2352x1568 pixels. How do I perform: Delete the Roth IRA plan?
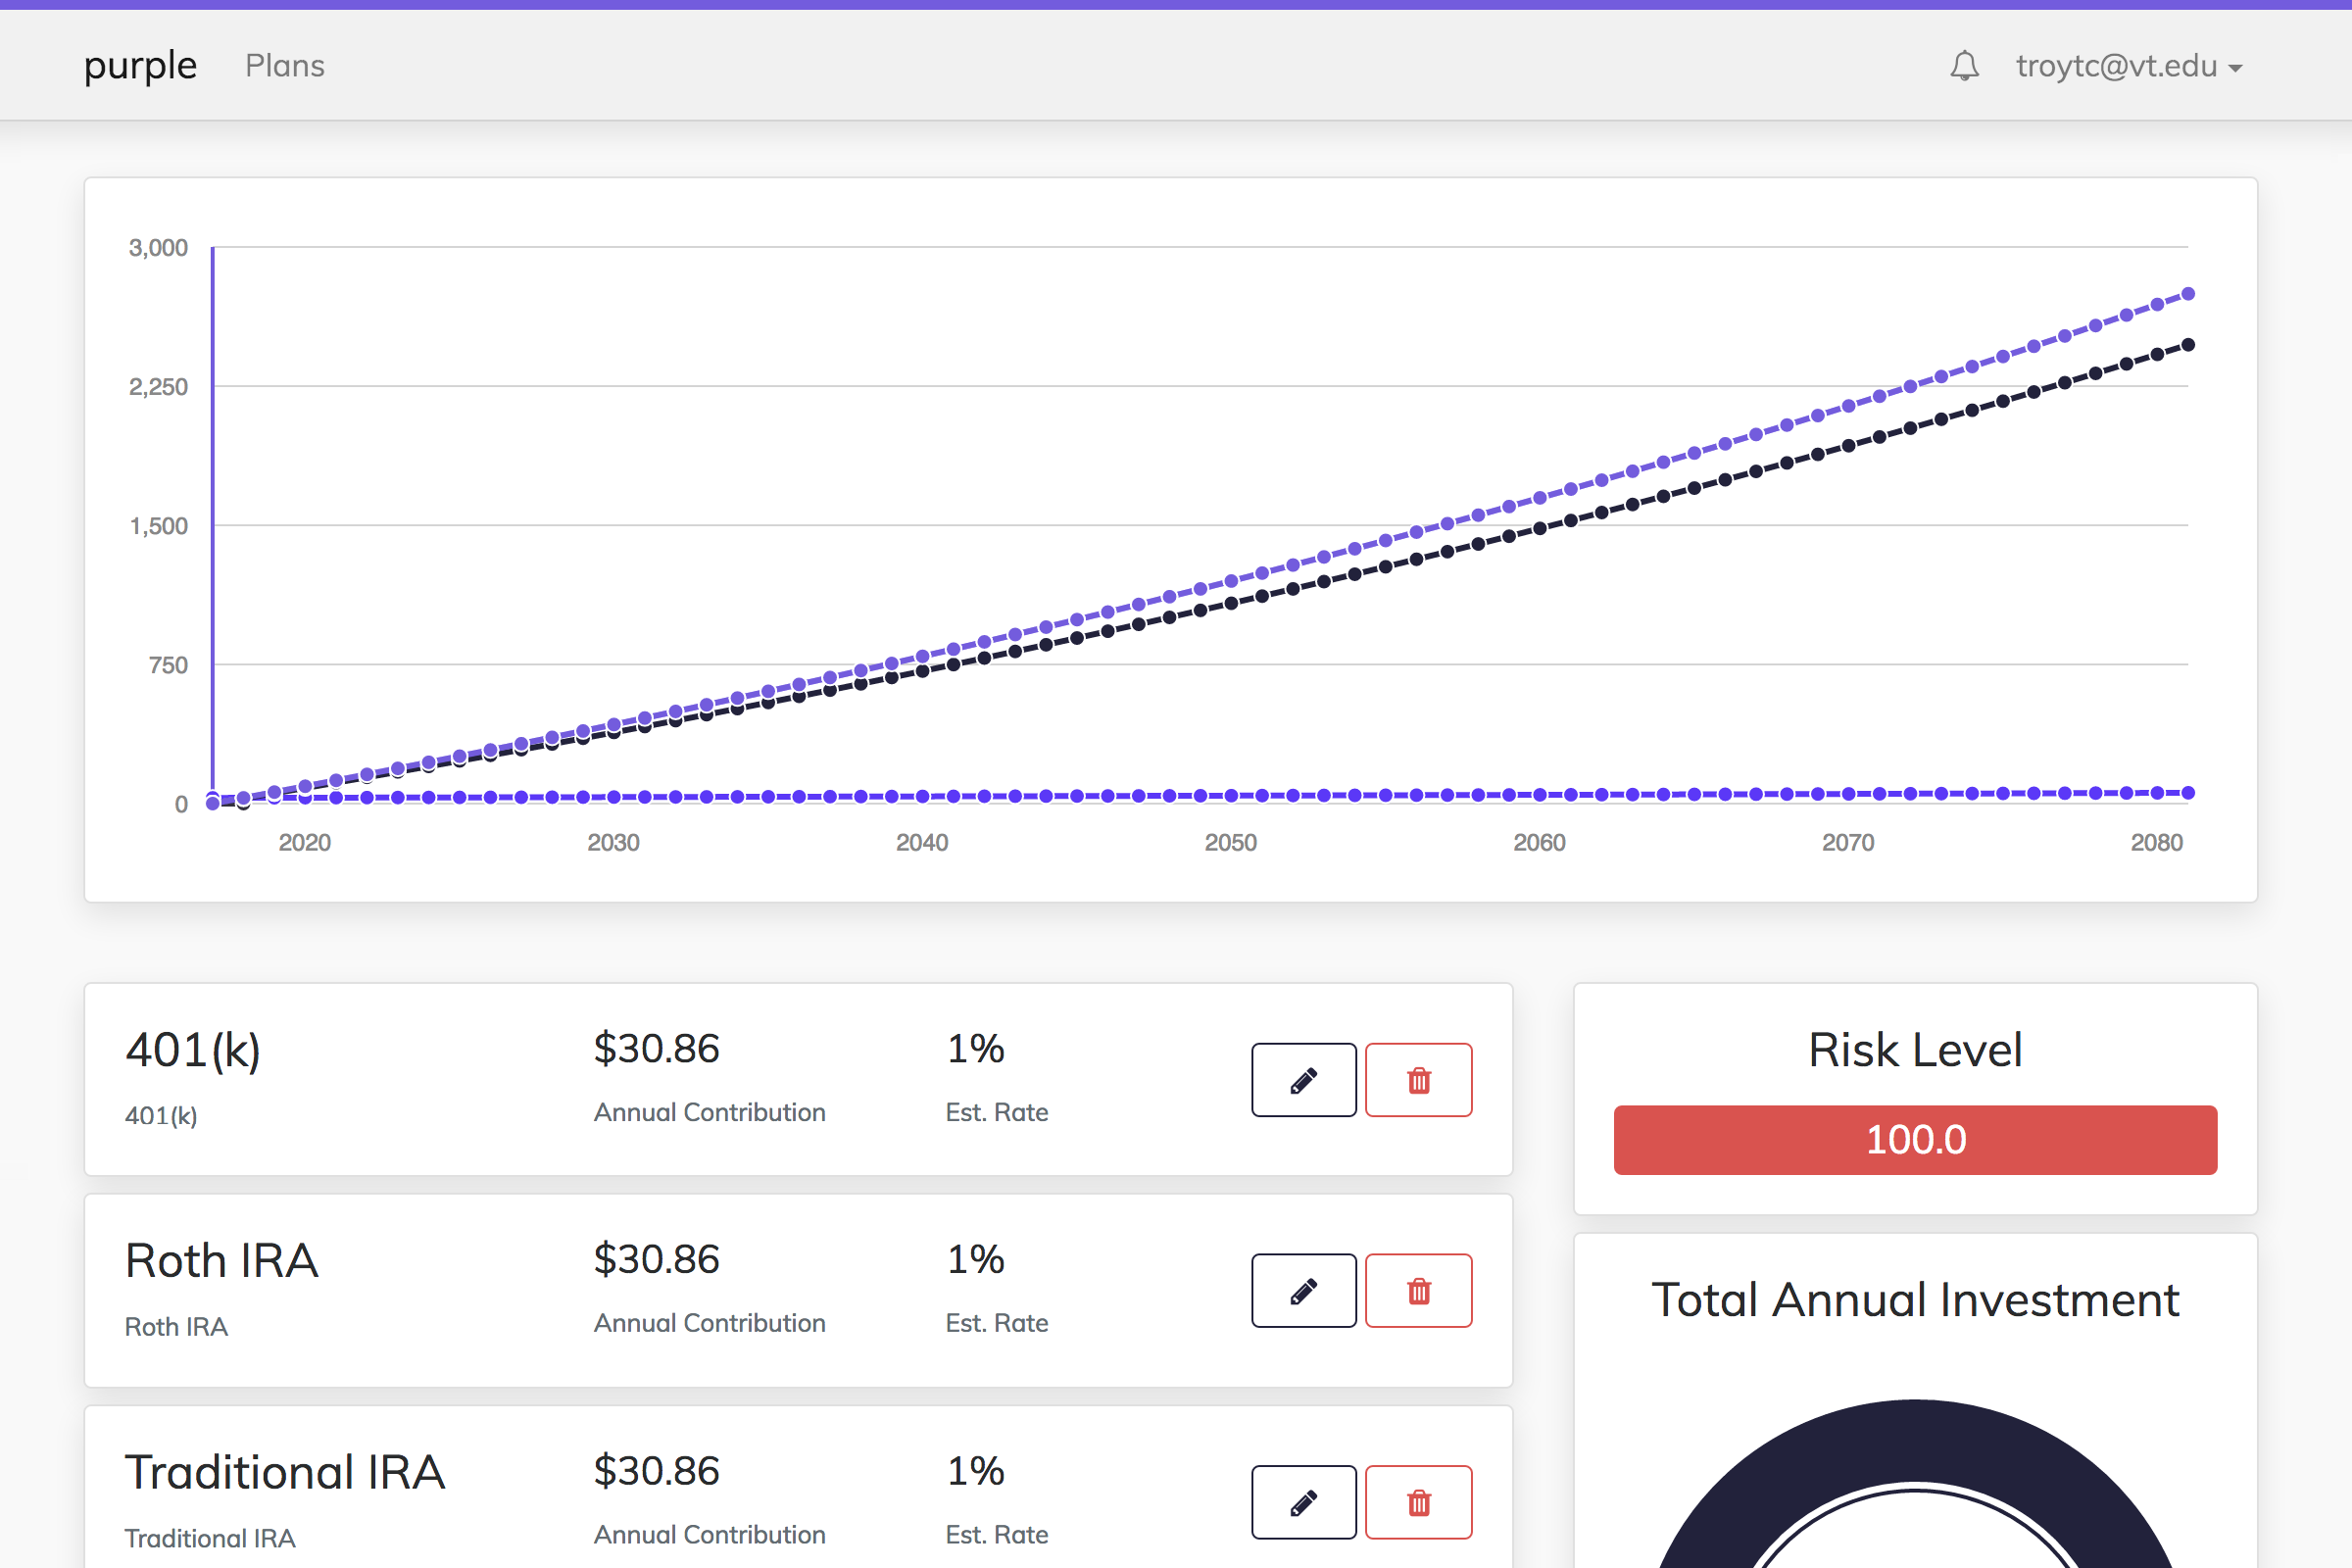click(1418, 1291)
